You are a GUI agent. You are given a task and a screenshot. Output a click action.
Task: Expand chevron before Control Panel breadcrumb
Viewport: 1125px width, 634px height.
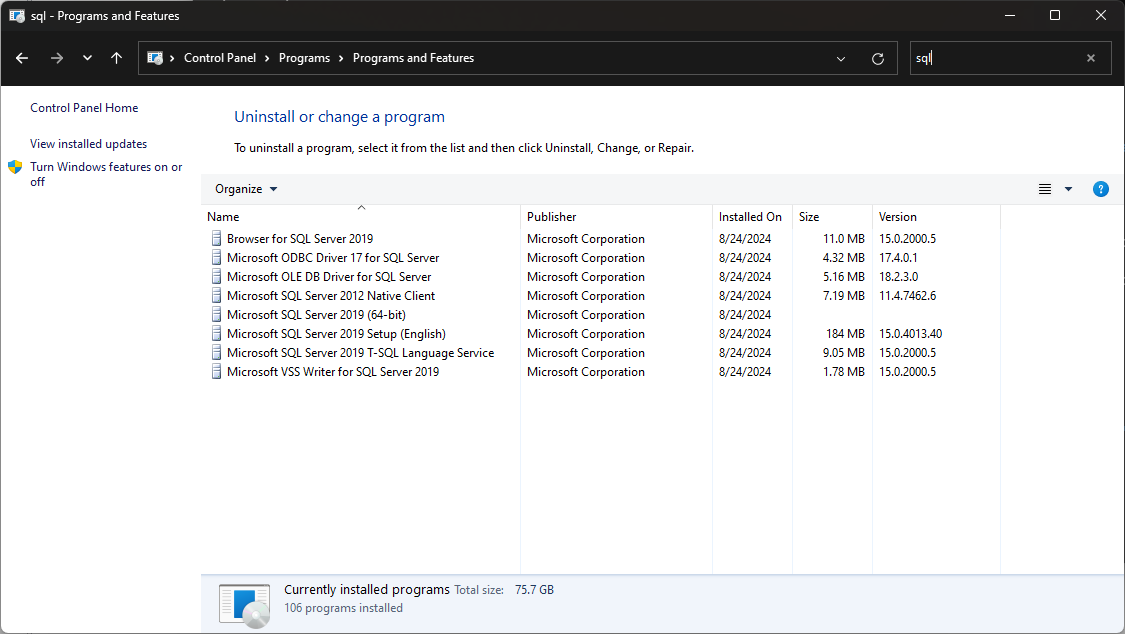pos(172,59)
